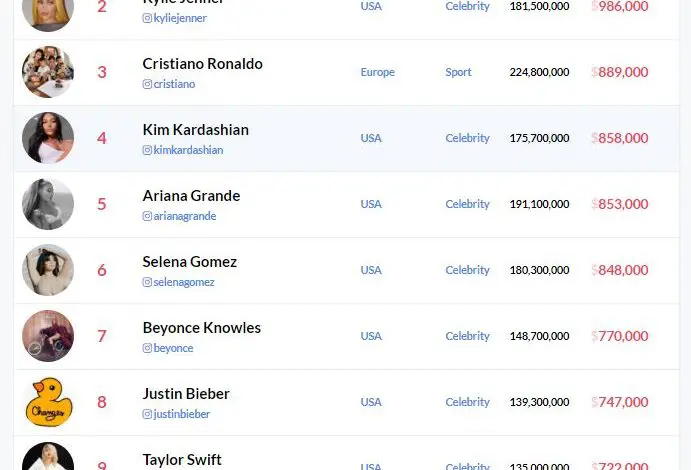
Task: Click the Instagram icon beside beyonce handle
Action: pyautogui.click(x=147, y=348)
